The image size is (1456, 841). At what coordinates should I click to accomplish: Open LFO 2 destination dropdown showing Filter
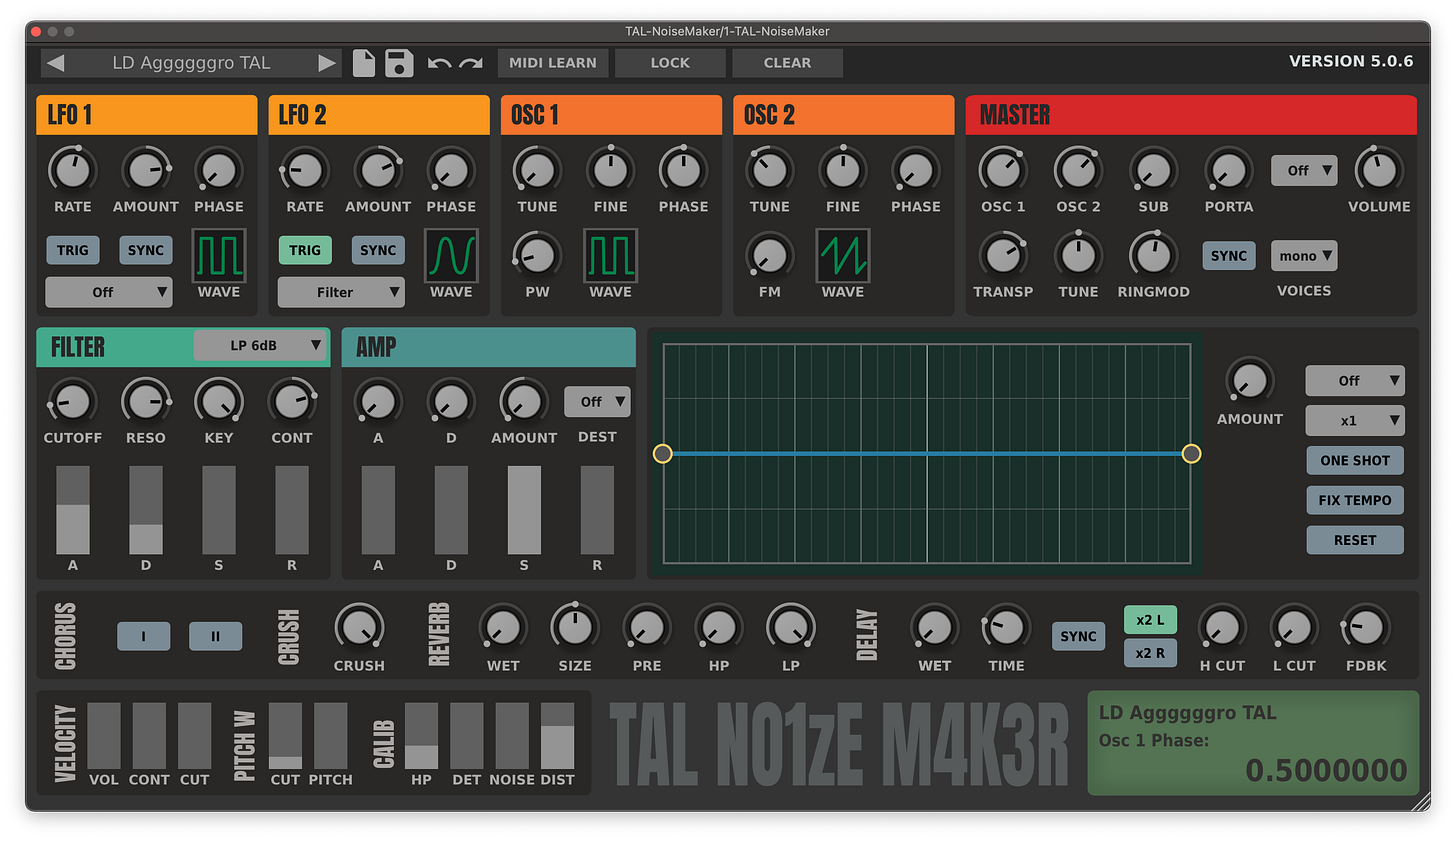[341, 292]
